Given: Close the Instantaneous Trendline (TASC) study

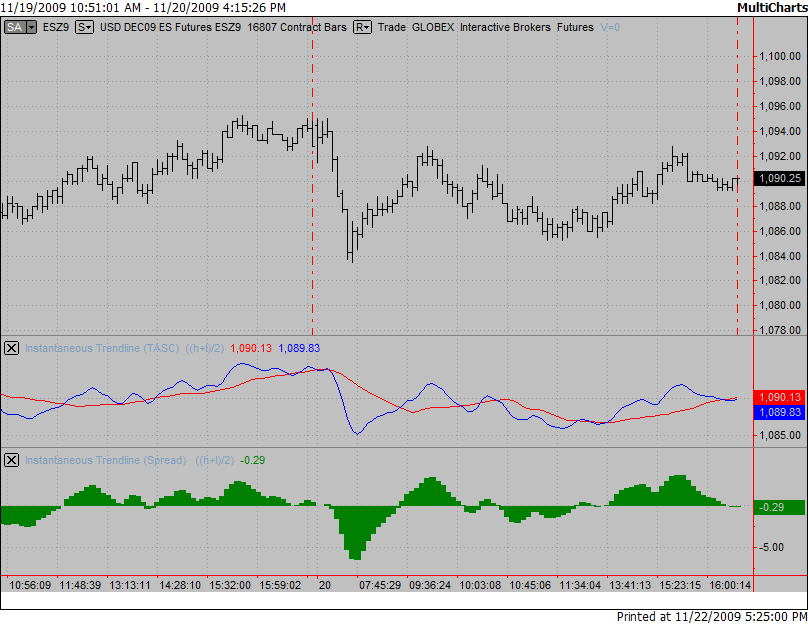Looking at the screenshot, I should [x=11, y=348].
